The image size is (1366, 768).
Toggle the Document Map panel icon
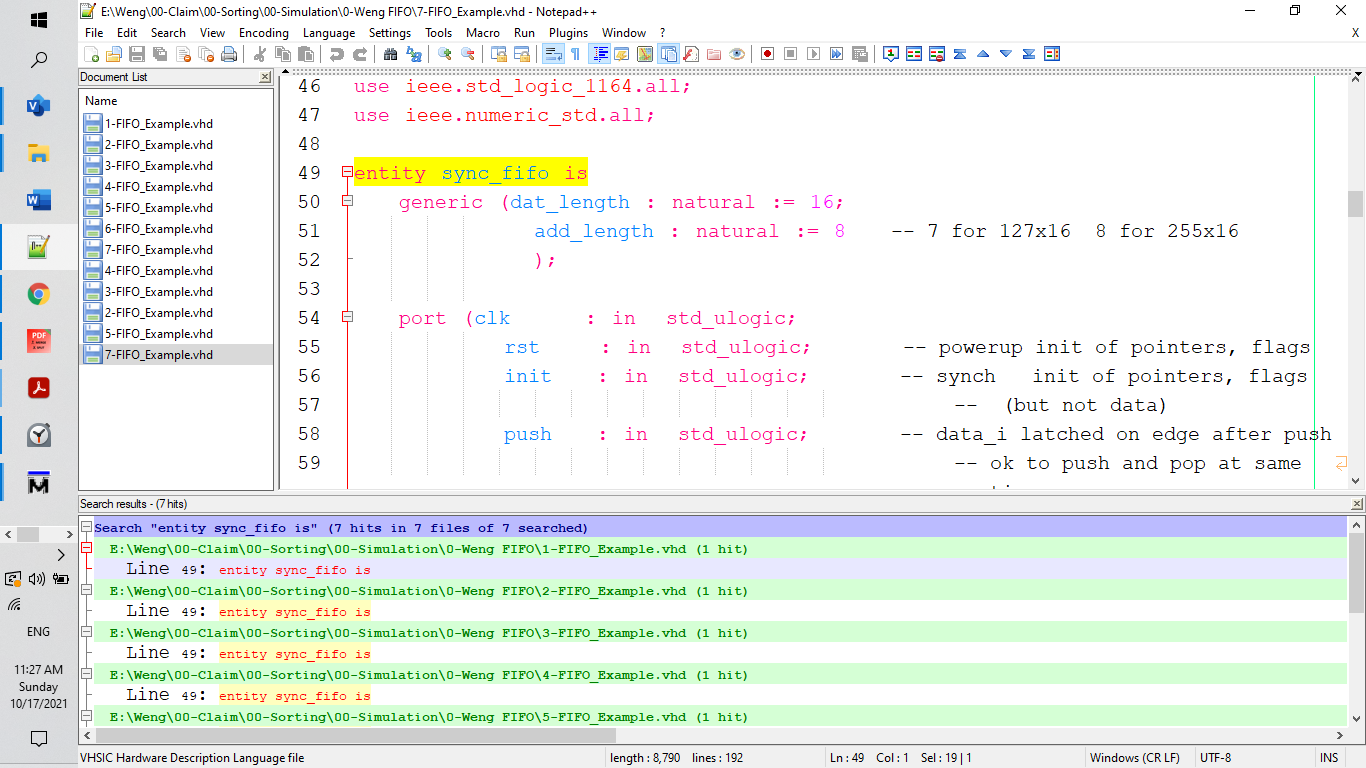(x=644, y=54)
